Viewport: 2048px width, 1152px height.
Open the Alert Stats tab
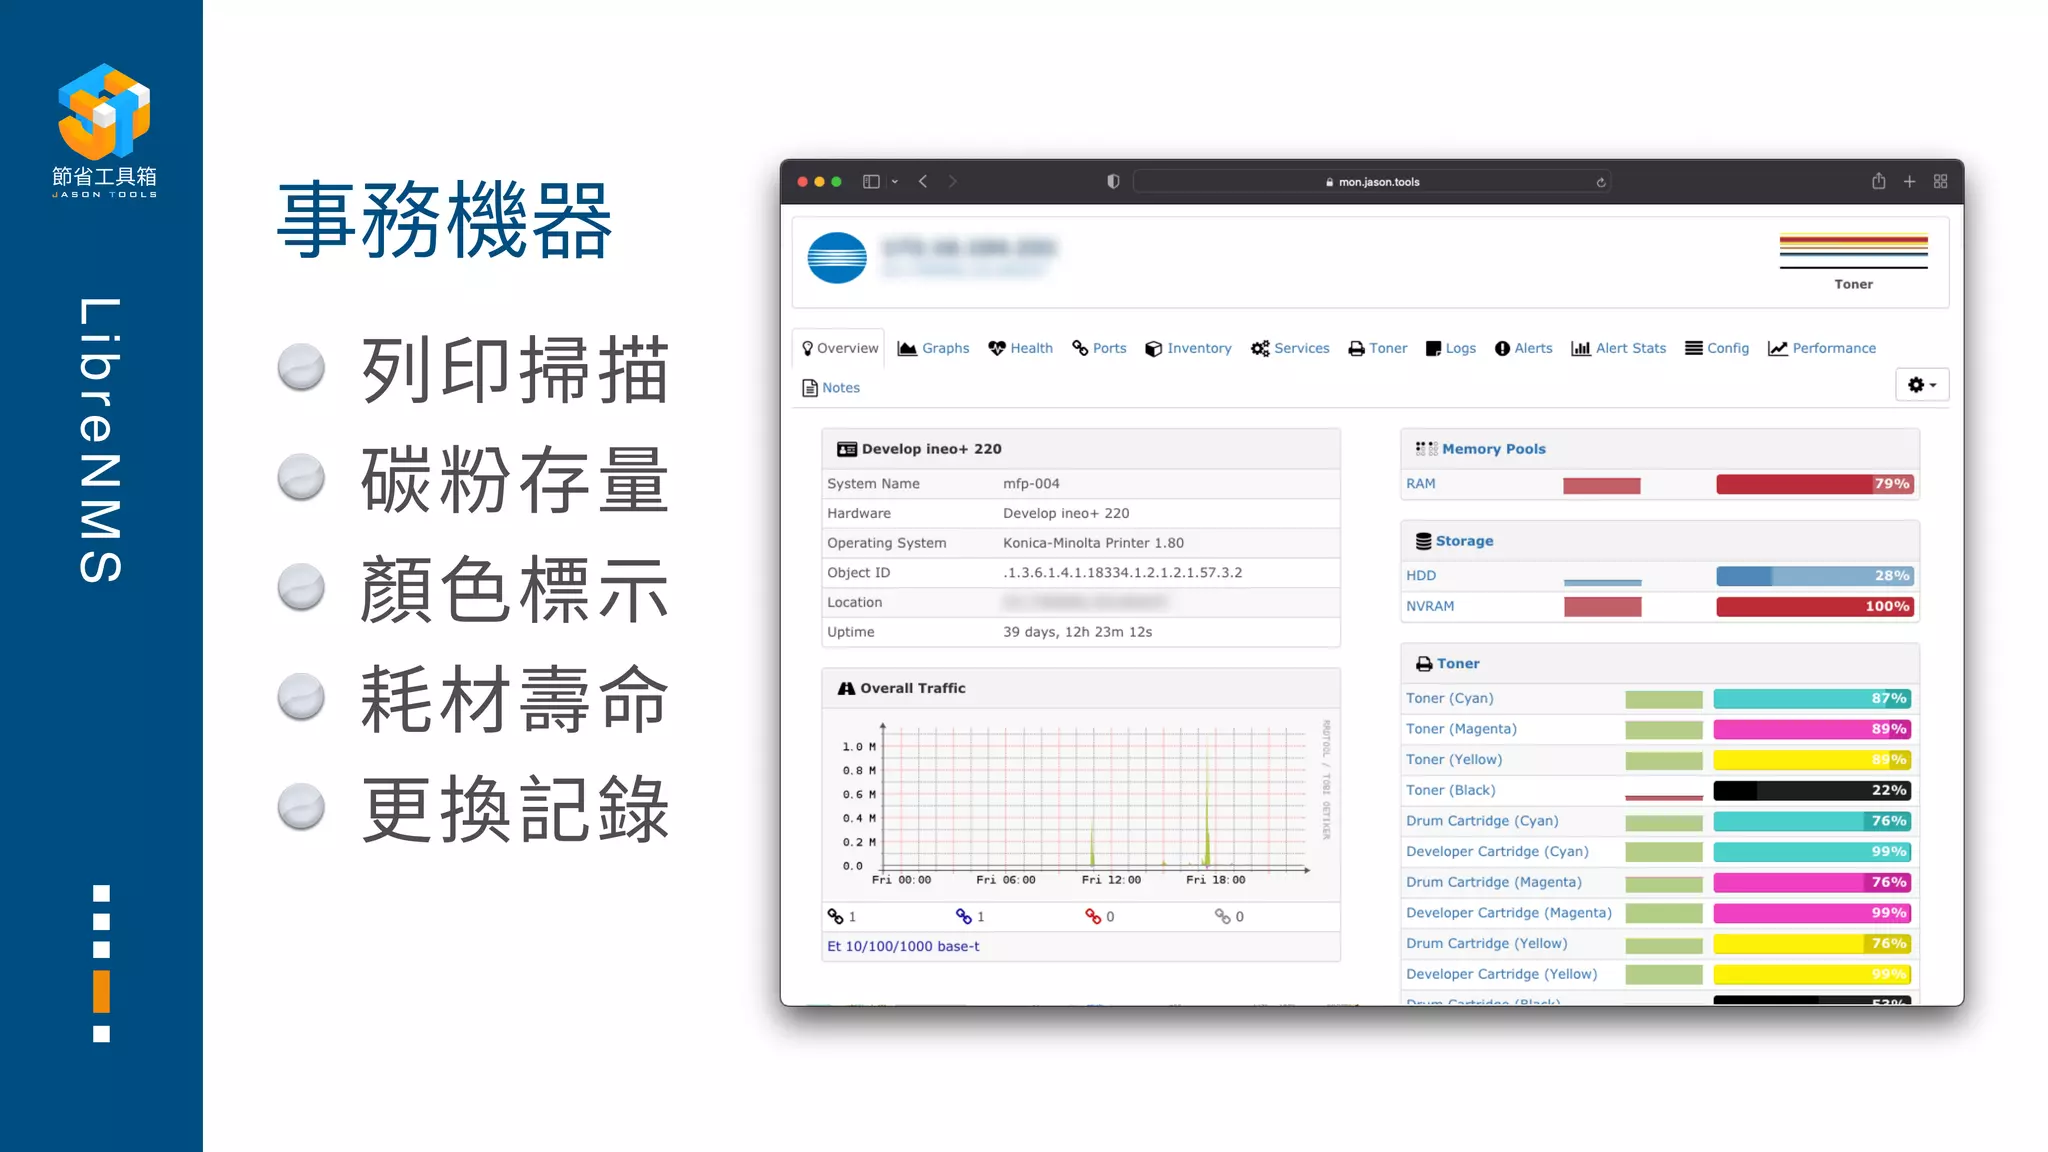pos(1618,348)
